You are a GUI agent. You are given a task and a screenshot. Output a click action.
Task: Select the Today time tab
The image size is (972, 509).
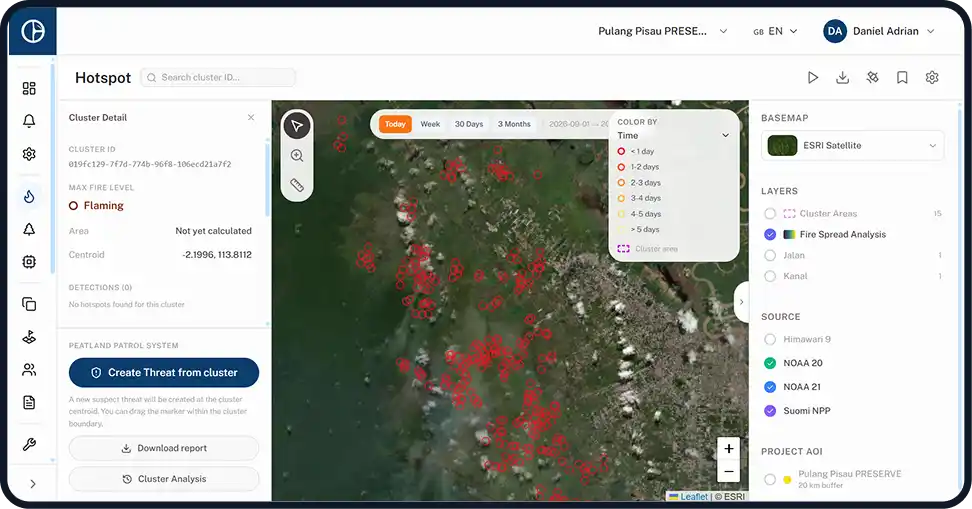coord(395,124)
